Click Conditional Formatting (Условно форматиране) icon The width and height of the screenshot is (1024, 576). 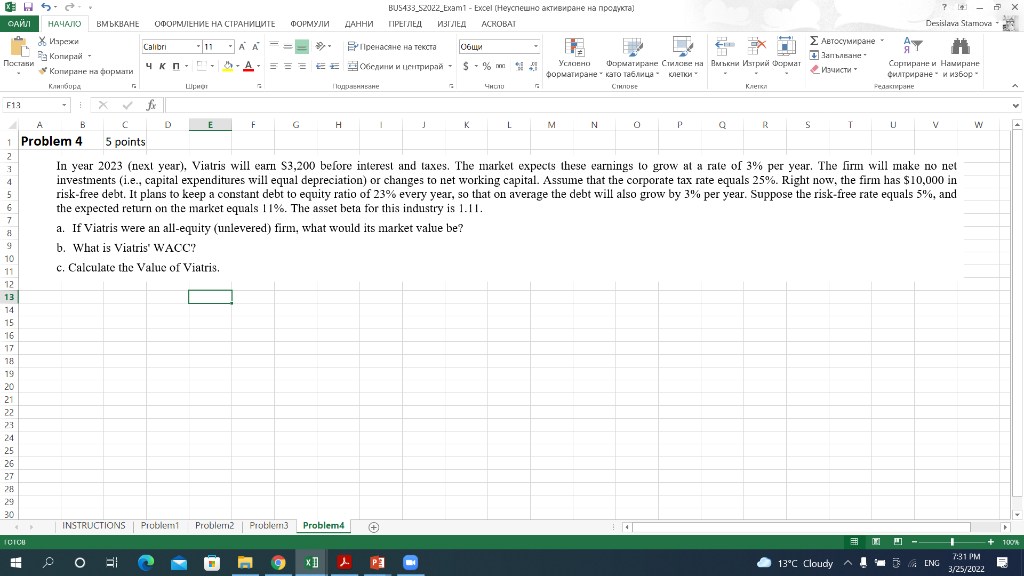574,47
